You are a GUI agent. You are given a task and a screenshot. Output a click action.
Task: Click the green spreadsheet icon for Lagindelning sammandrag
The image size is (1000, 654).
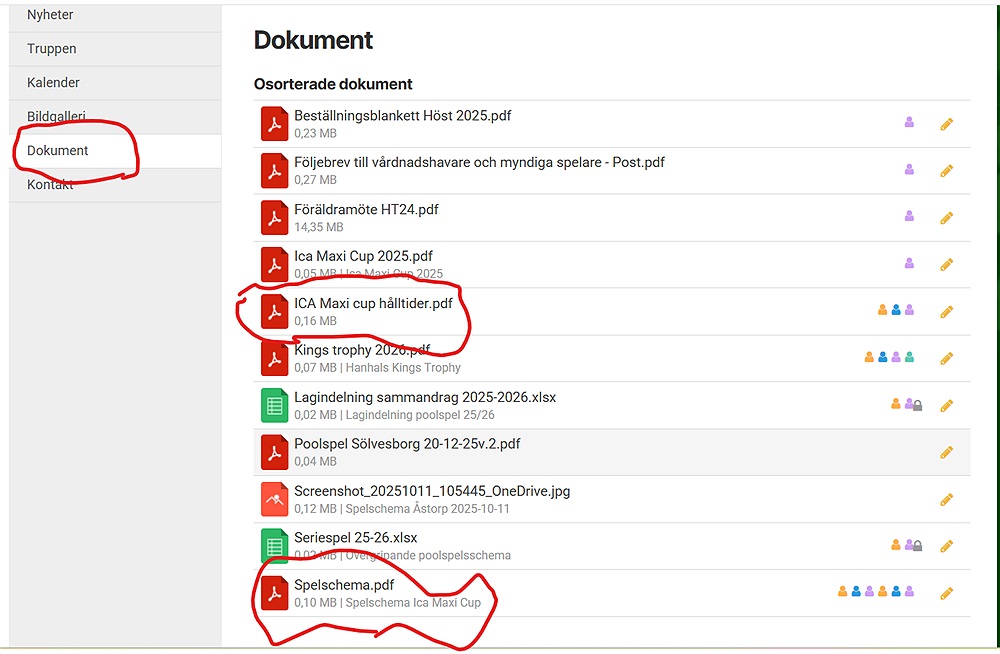[274, 405]
